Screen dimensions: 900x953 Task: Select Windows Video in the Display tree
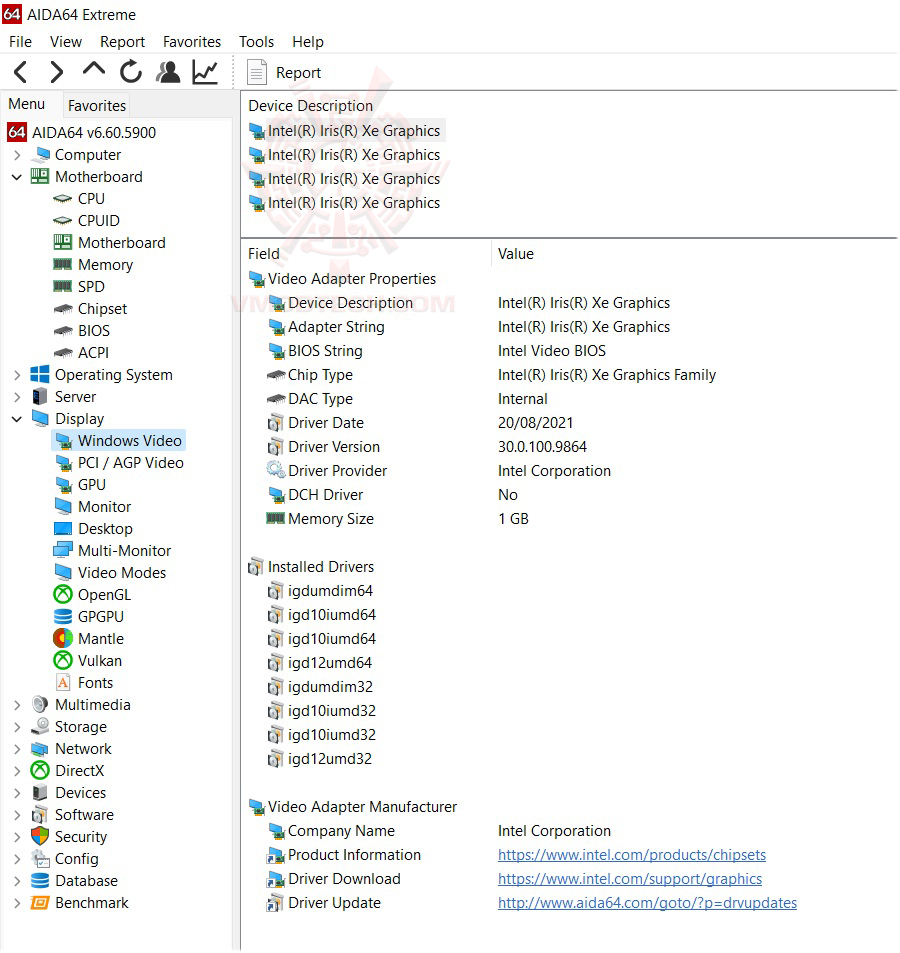[x=129, y=441]
